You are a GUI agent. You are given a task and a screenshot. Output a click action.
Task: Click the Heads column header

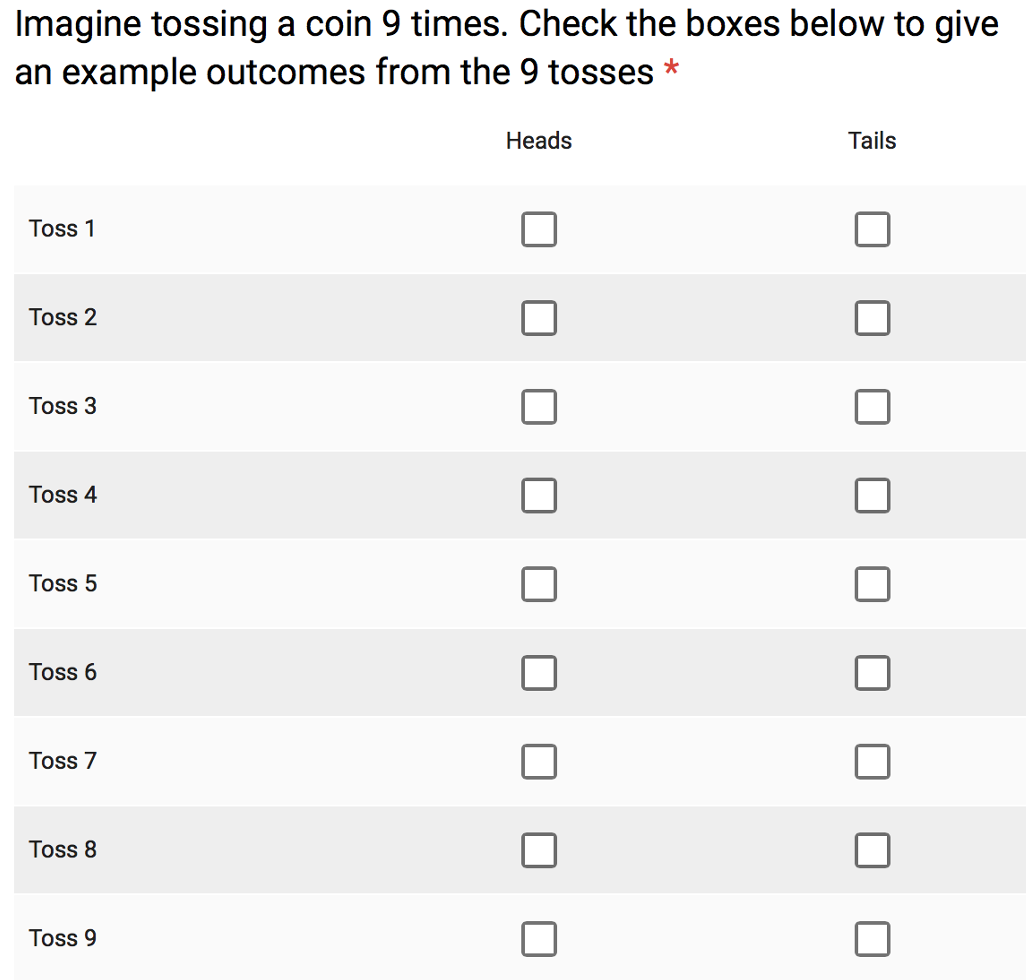pyautogui.click(x=538, y=141)
